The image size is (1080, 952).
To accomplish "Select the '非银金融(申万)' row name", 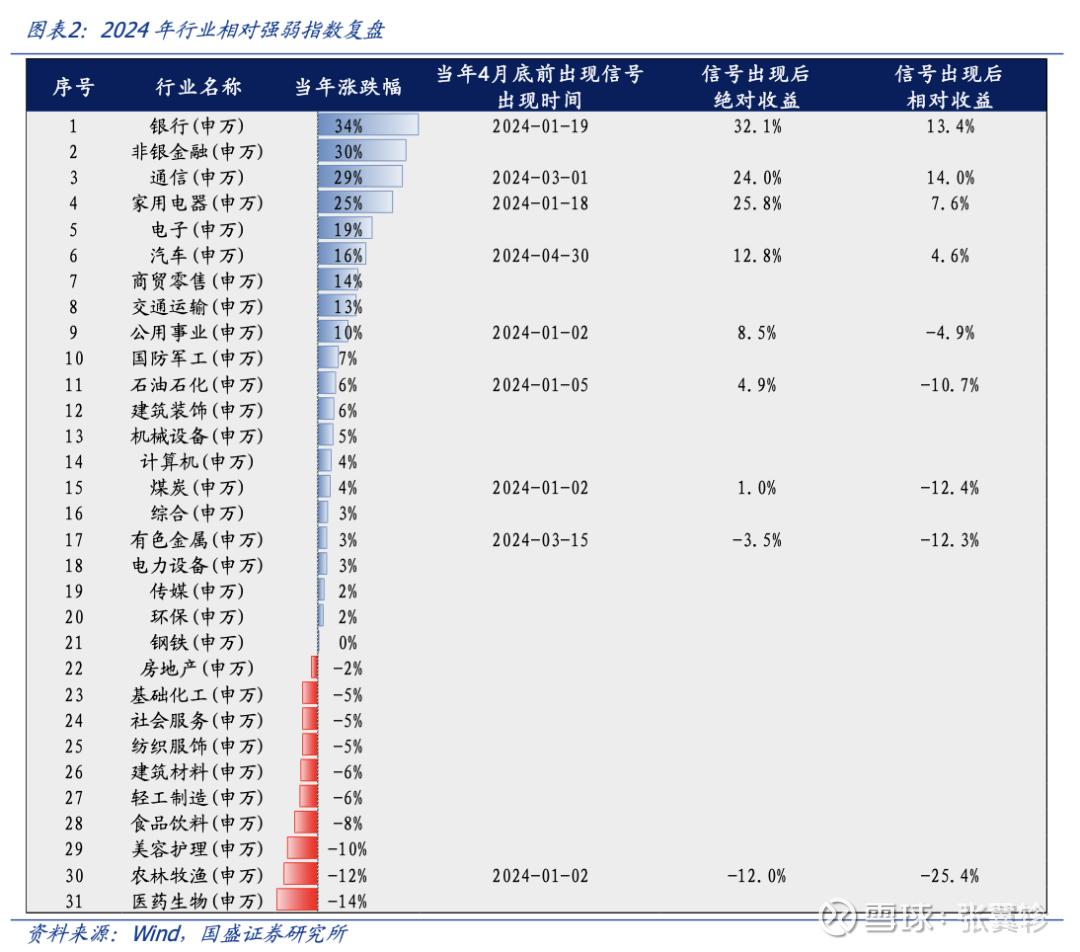I will [x=197, y=152].
